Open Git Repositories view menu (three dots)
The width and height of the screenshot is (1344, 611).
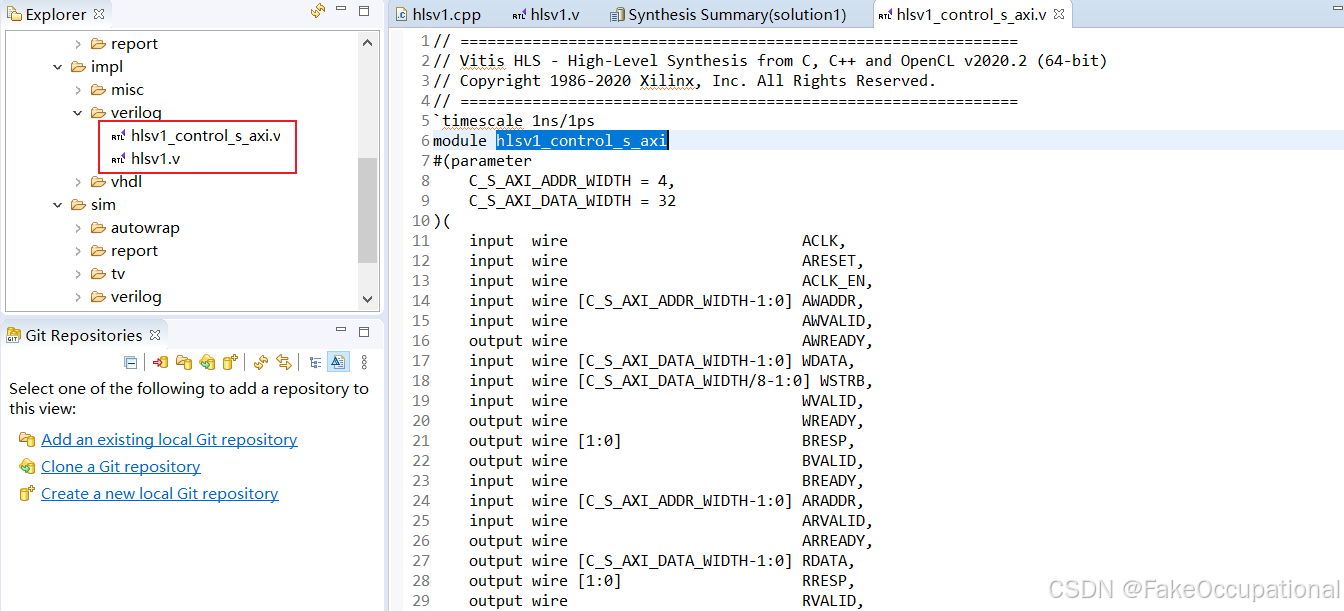[364, 362]
